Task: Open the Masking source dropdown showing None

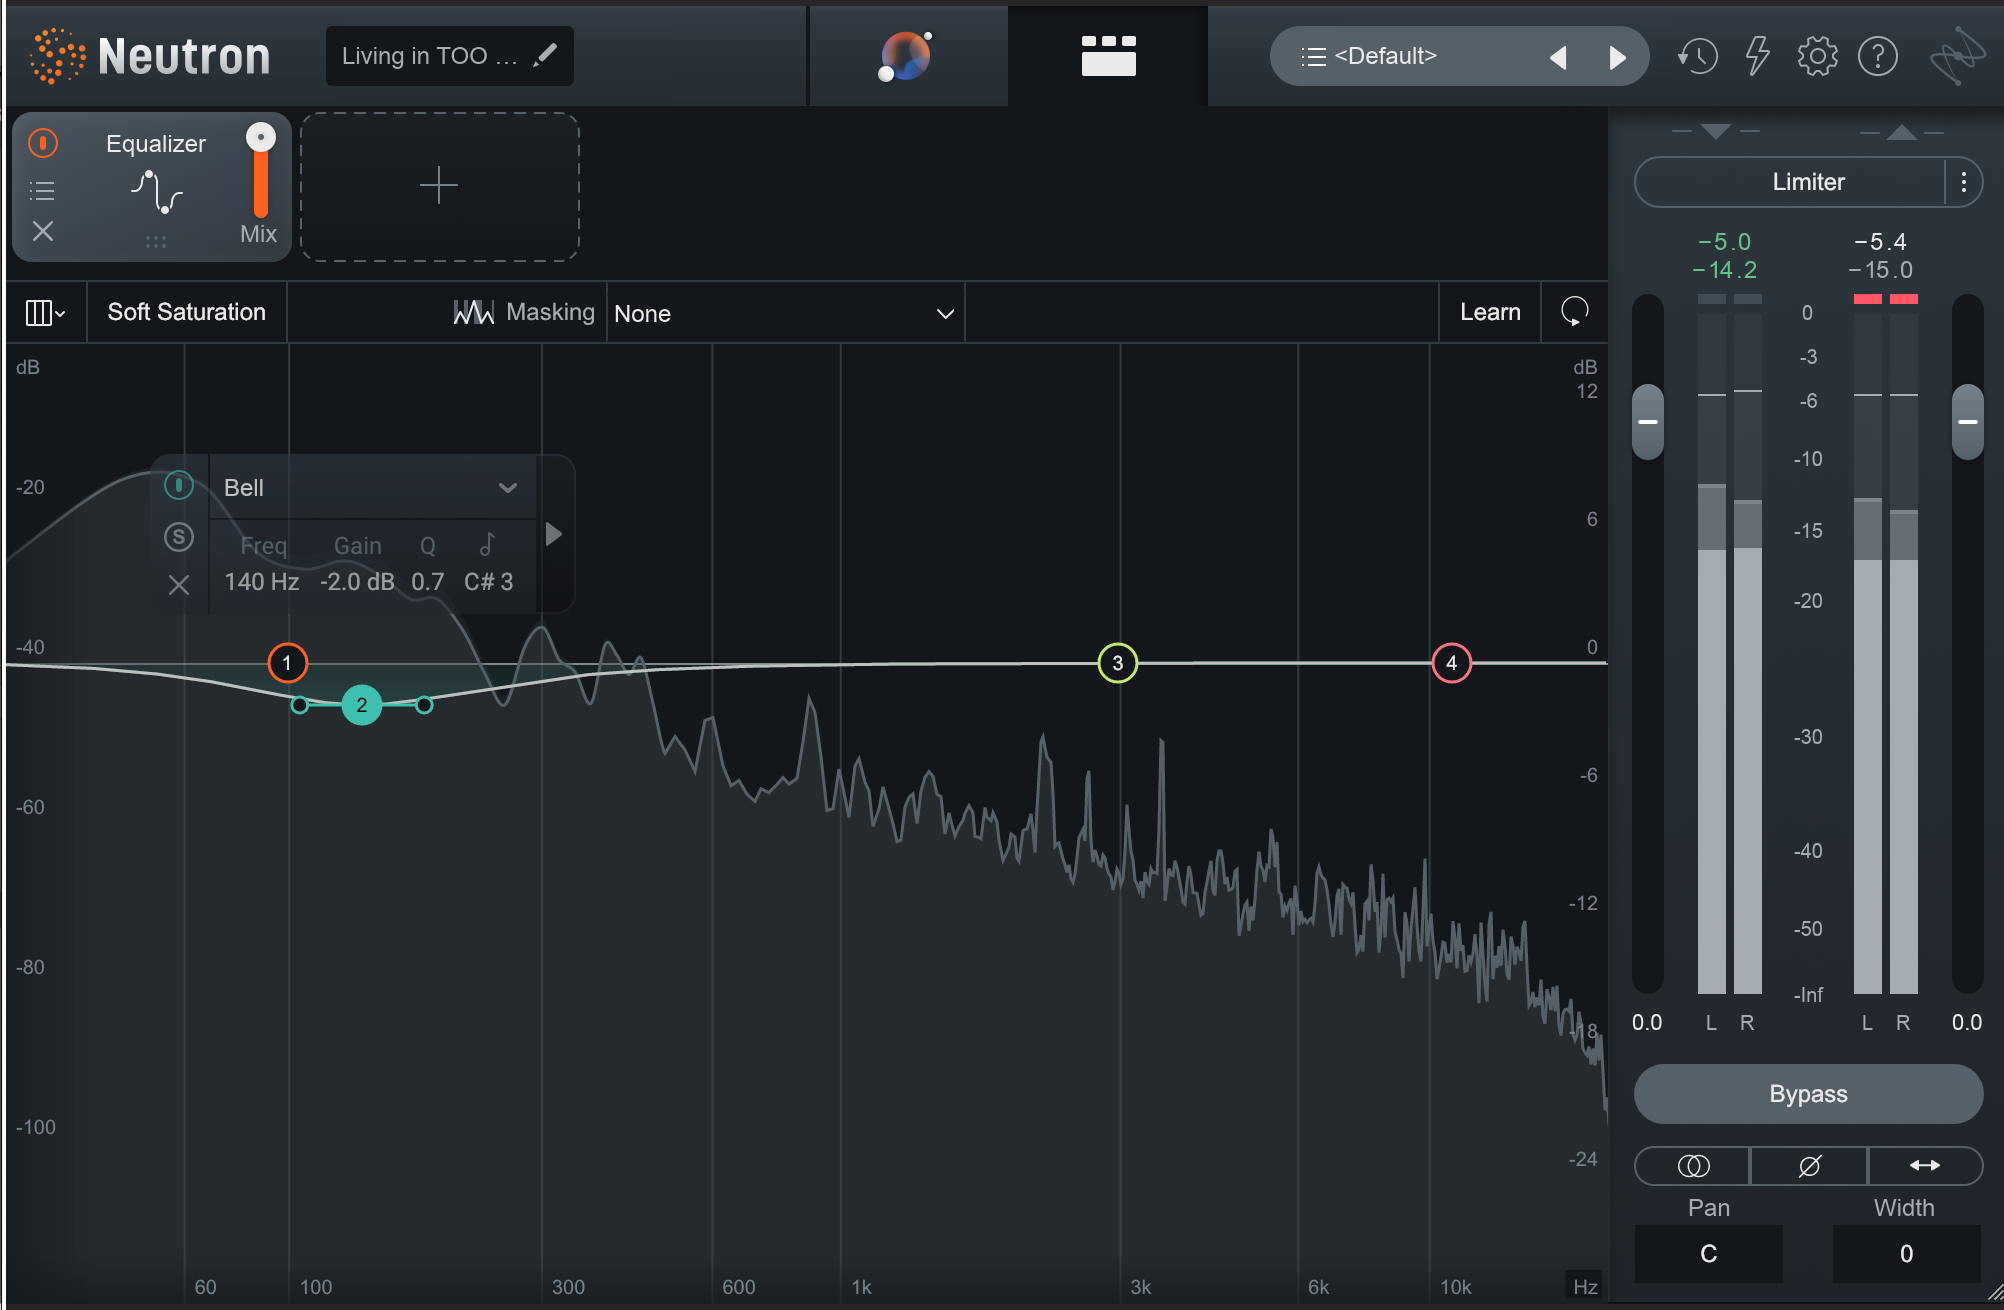Action: [785, 313]
